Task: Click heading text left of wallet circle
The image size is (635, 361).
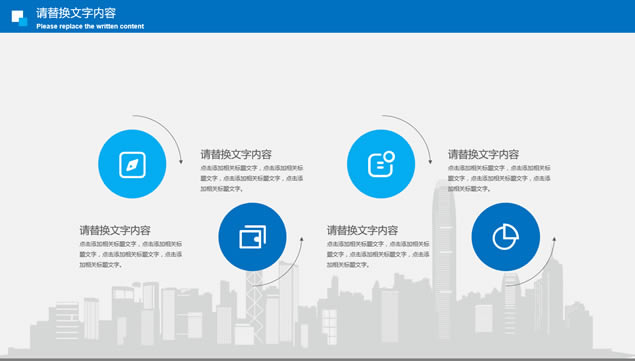Action: coord(115,231)
